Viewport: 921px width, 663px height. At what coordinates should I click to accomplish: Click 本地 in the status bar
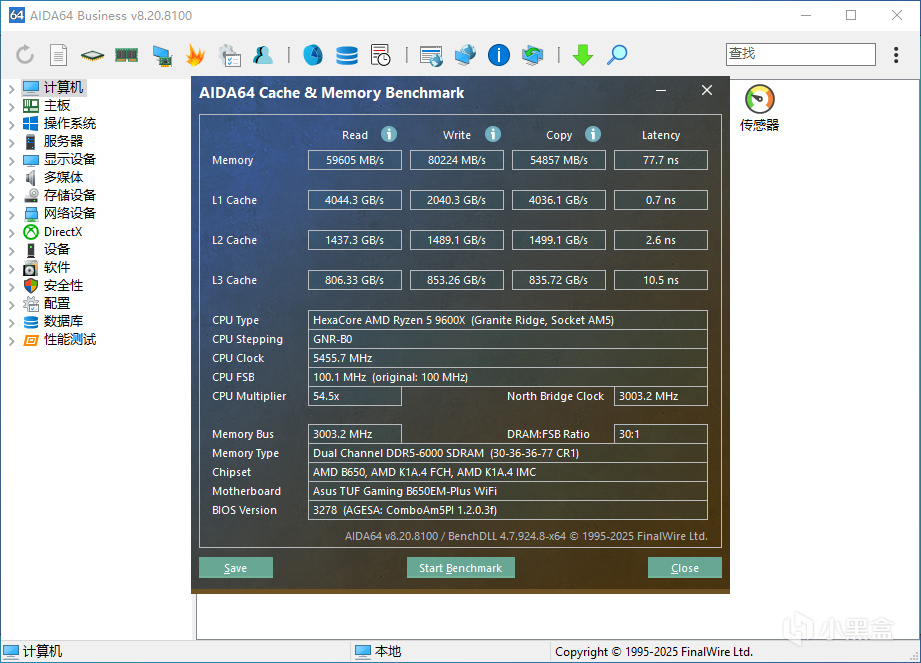coord(388,651)
